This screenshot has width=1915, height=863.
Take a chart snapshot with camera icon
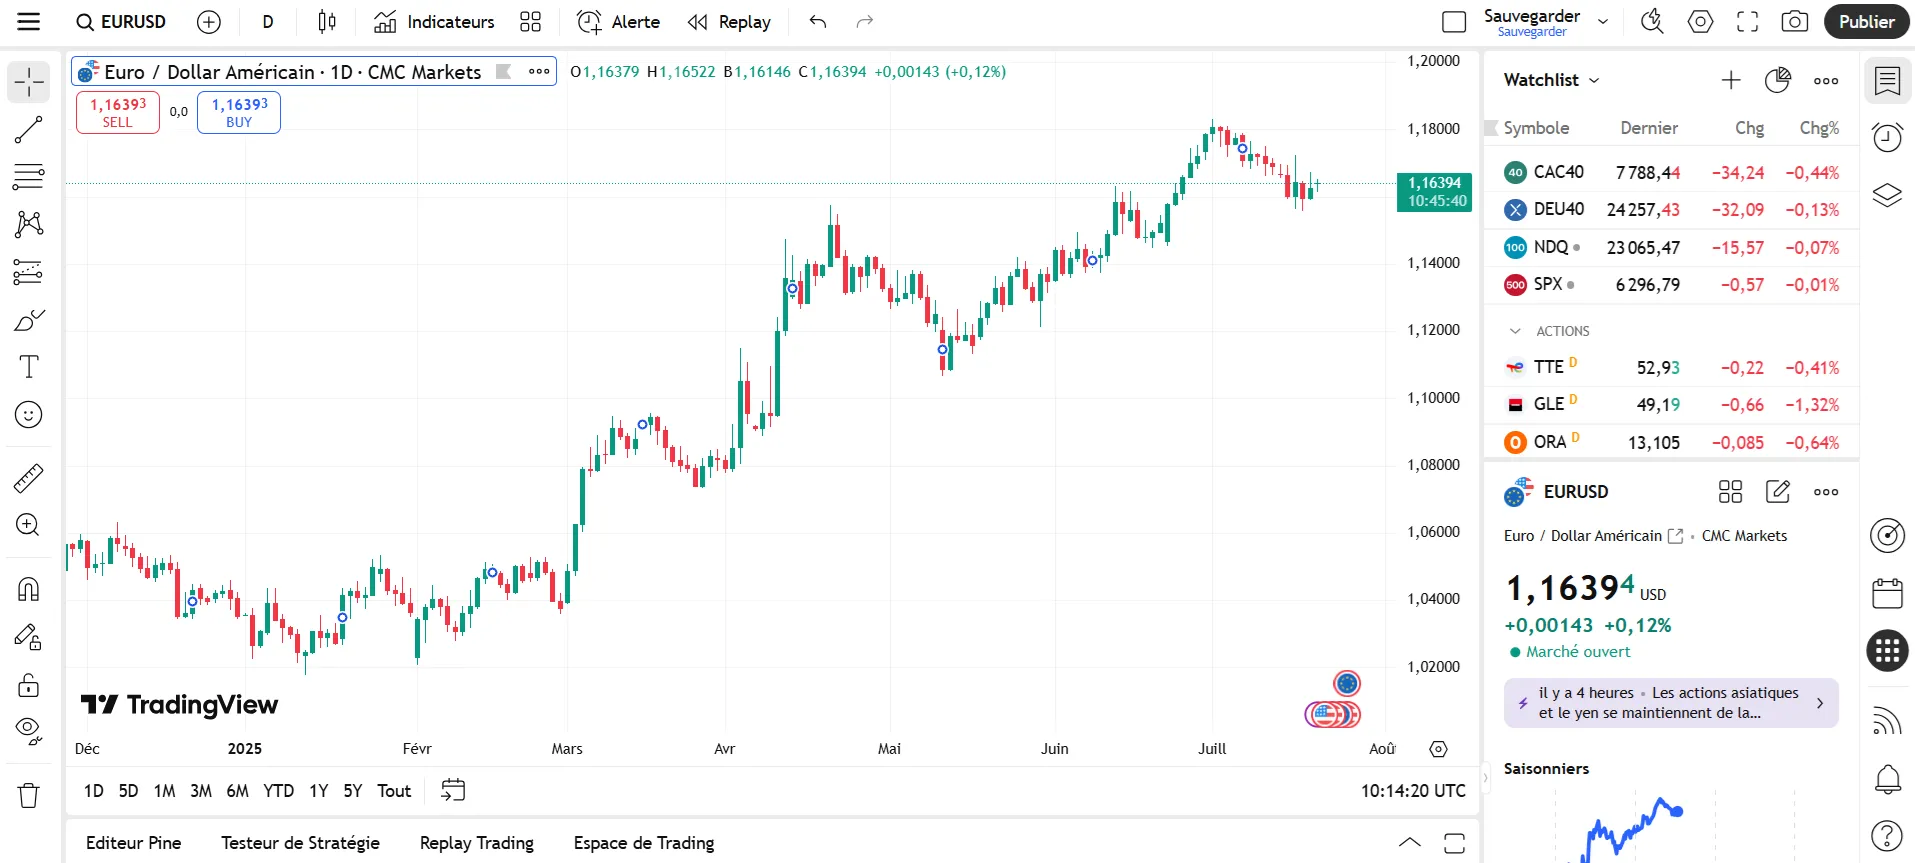point(1794,22)
